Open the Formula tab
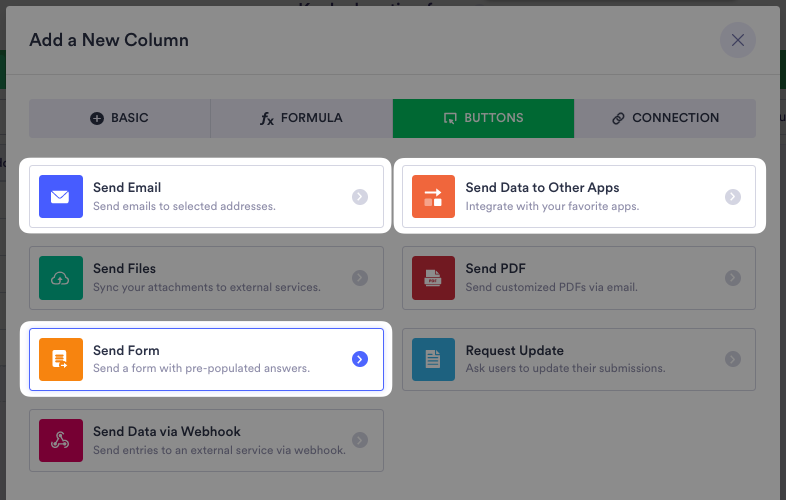The image size is (786, 500). 301,118
